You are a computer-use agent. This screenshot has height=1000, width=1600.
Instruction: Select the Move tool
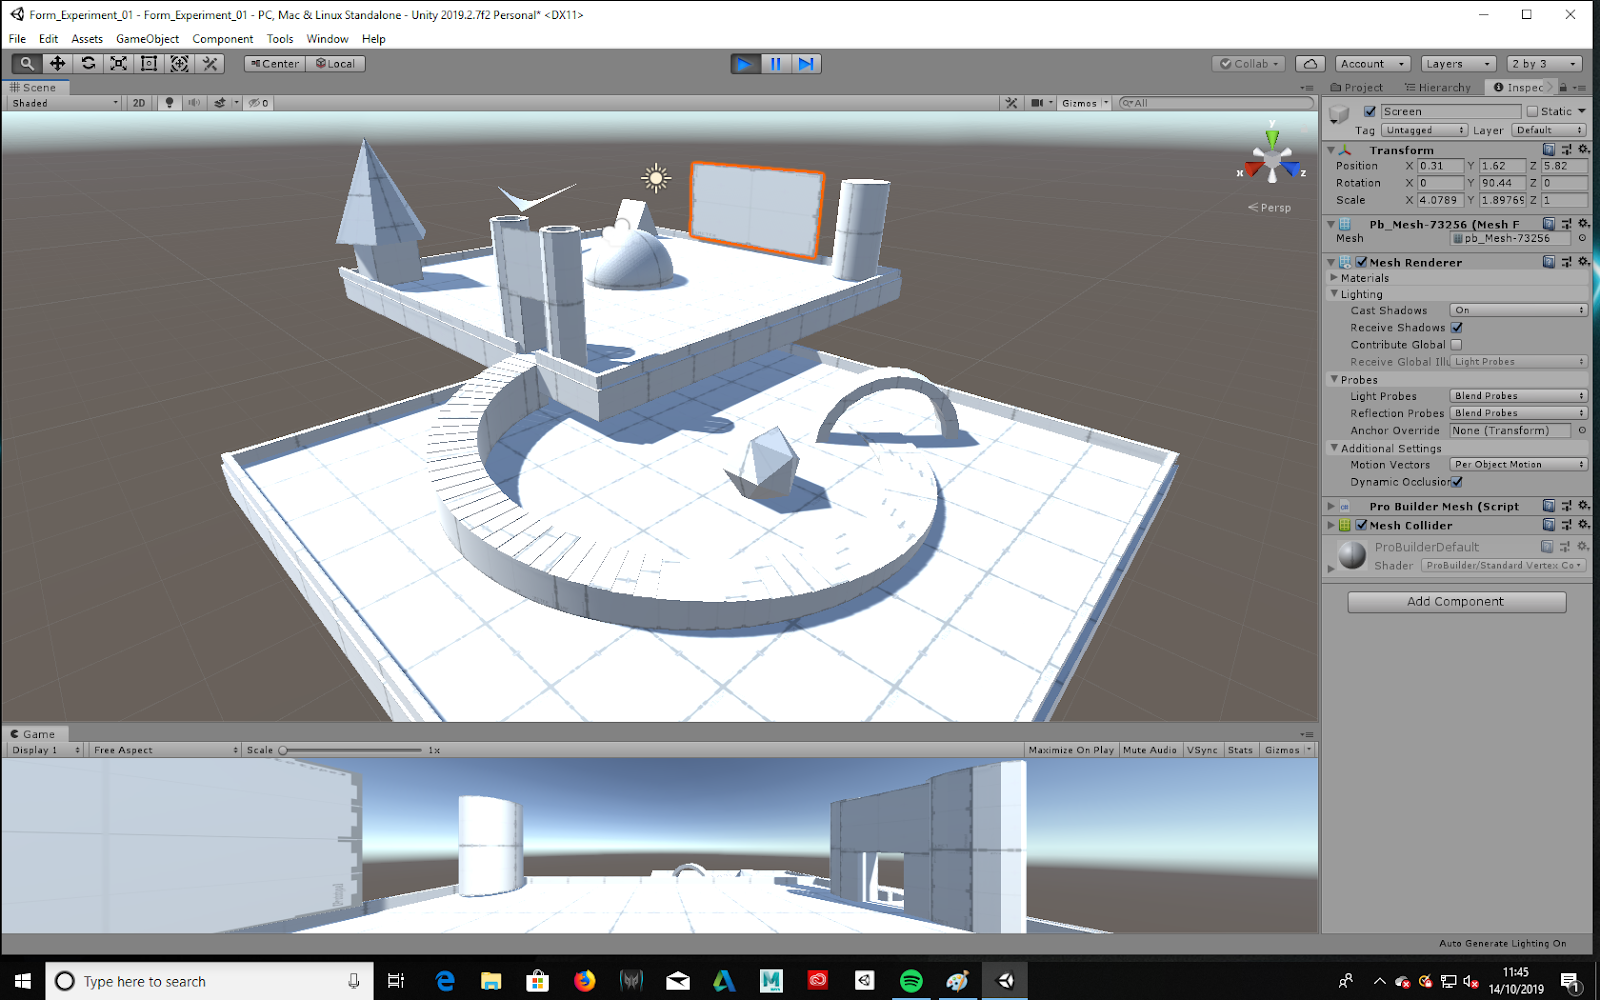click(57, 64)
